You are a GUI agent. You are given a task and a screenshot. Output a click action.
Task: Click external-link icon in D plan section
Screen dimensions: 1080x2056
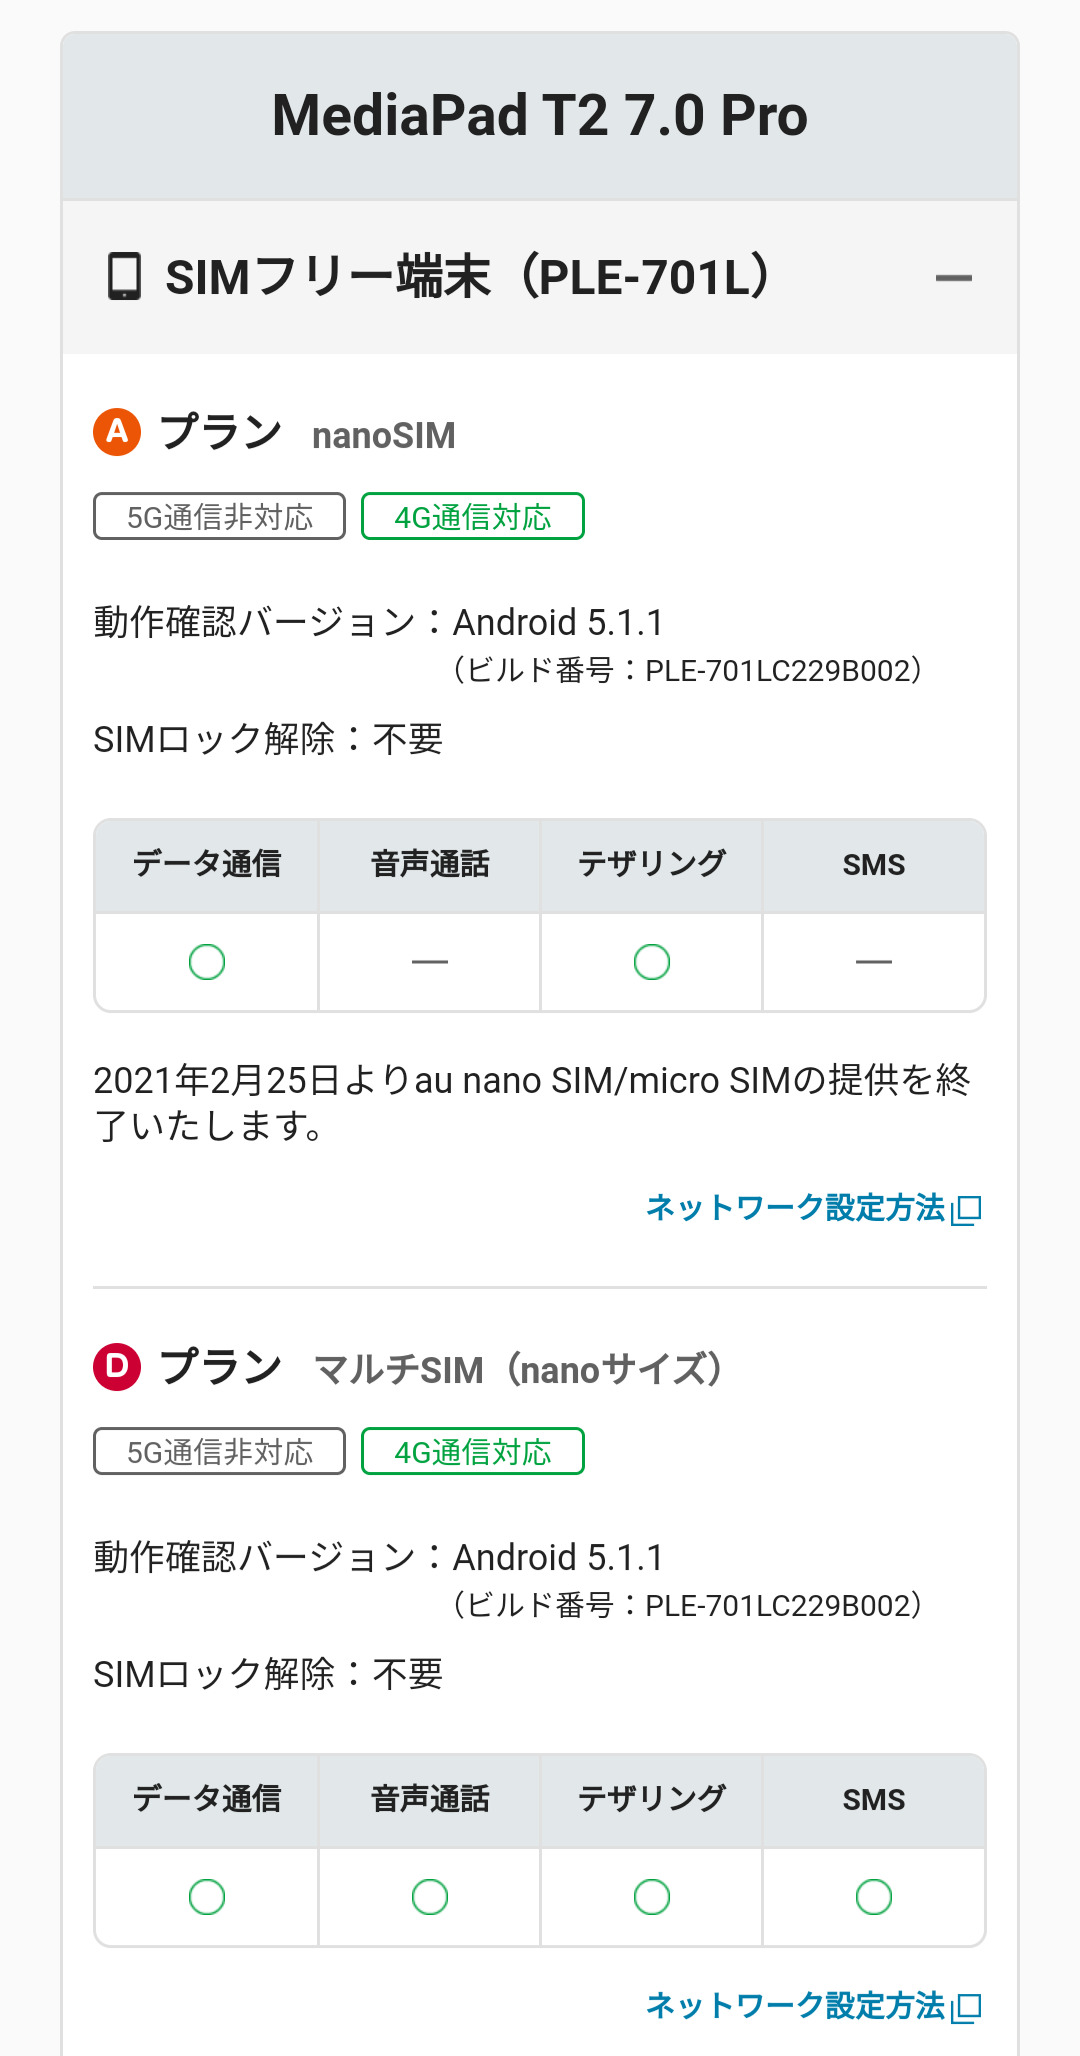coord(967,2007)
